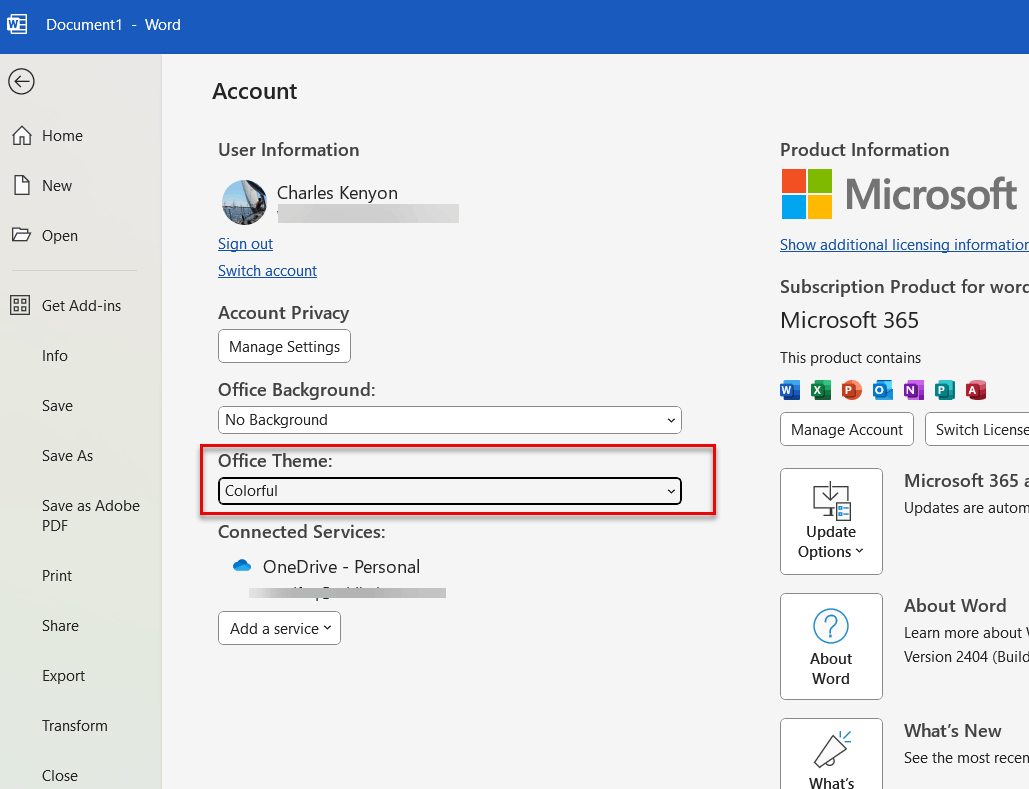Click the Manage Settings button
Screen dimensions: 1029x789
[x=284, y=346]
